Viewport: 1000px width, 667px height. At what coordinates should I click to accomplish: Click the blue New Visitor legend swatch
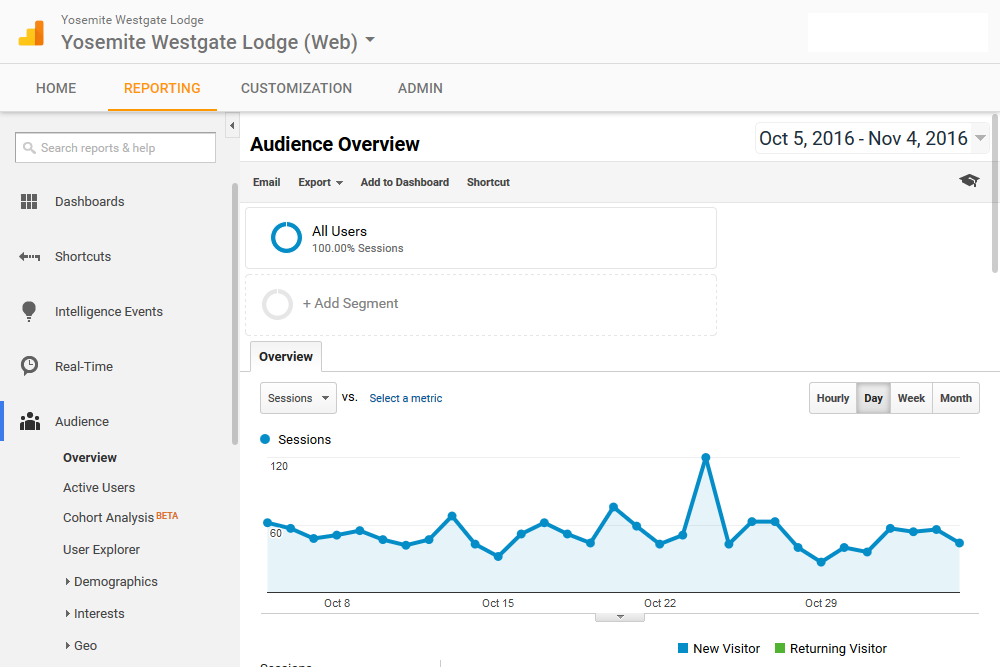point(683,649)
